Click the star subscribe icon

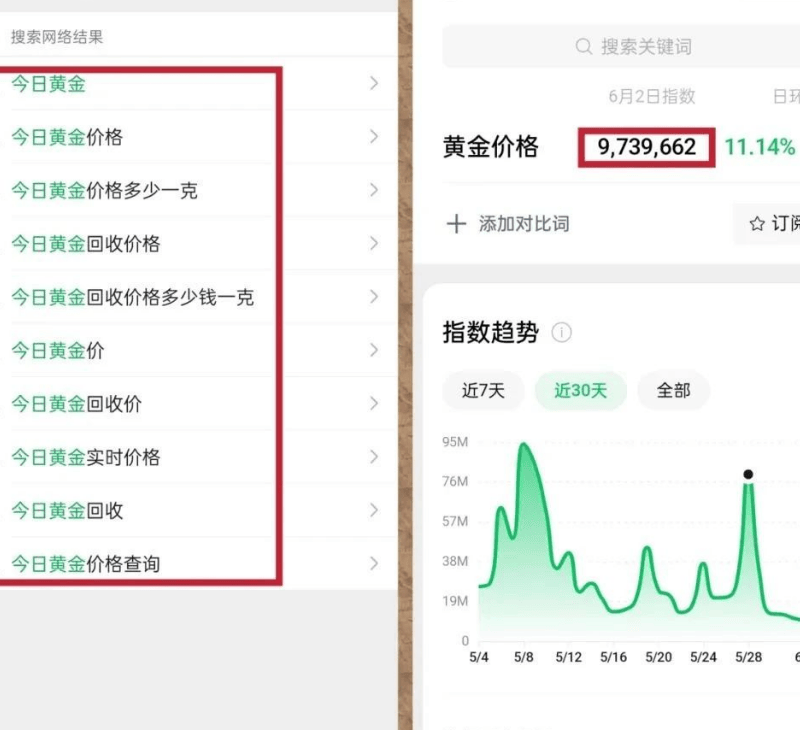[x=757, y=223]
